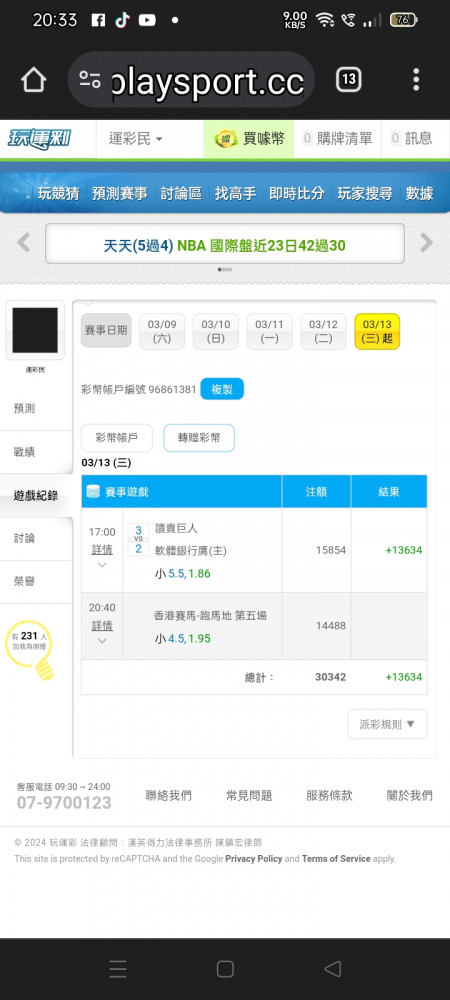Select date tab 03/10 (日)

[215, 331]
